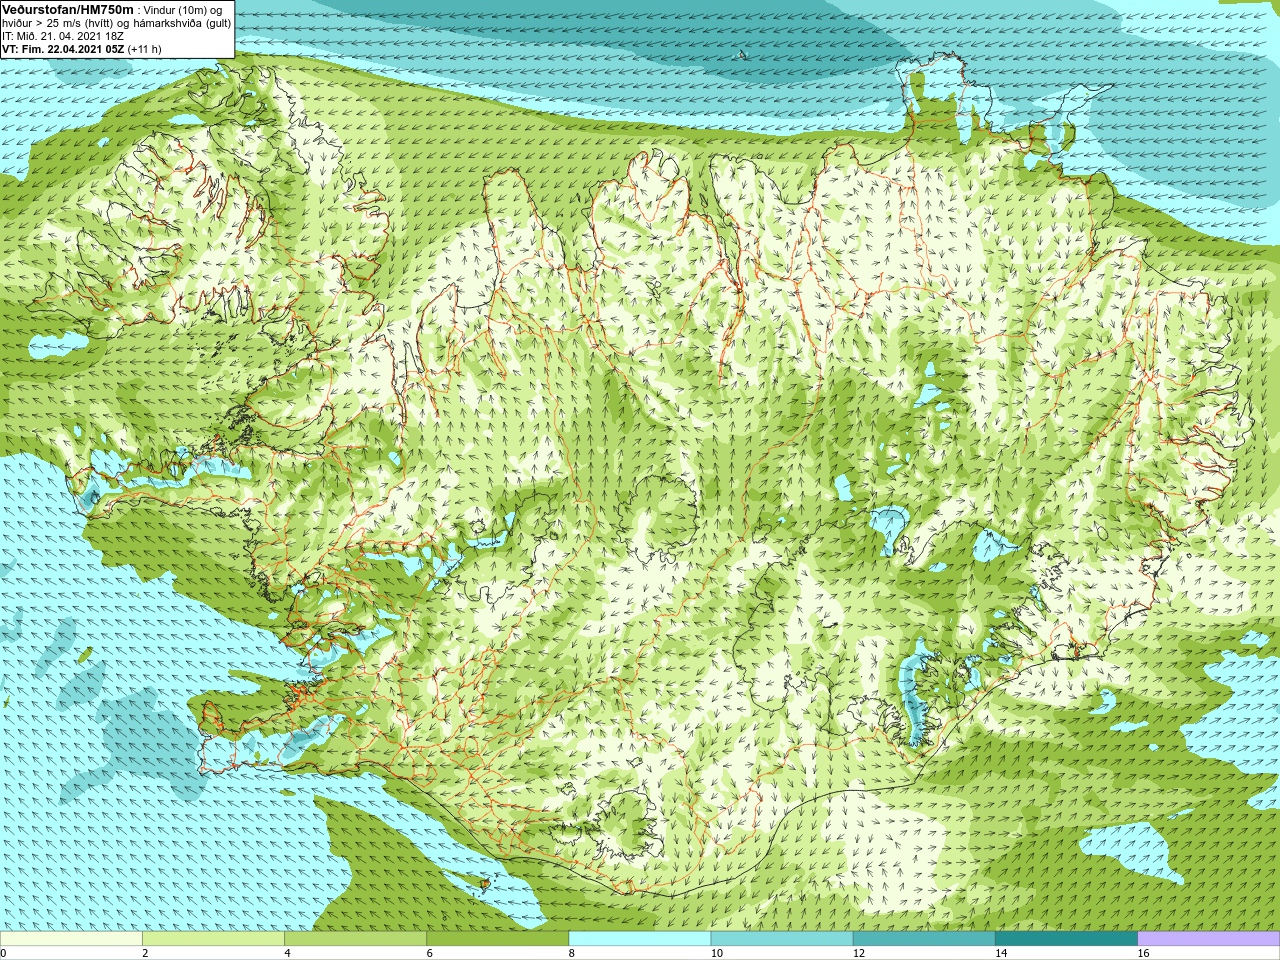Click the legend scale label "6"
This screenshot has height=960, width=1280.
(x=429, y=953)
